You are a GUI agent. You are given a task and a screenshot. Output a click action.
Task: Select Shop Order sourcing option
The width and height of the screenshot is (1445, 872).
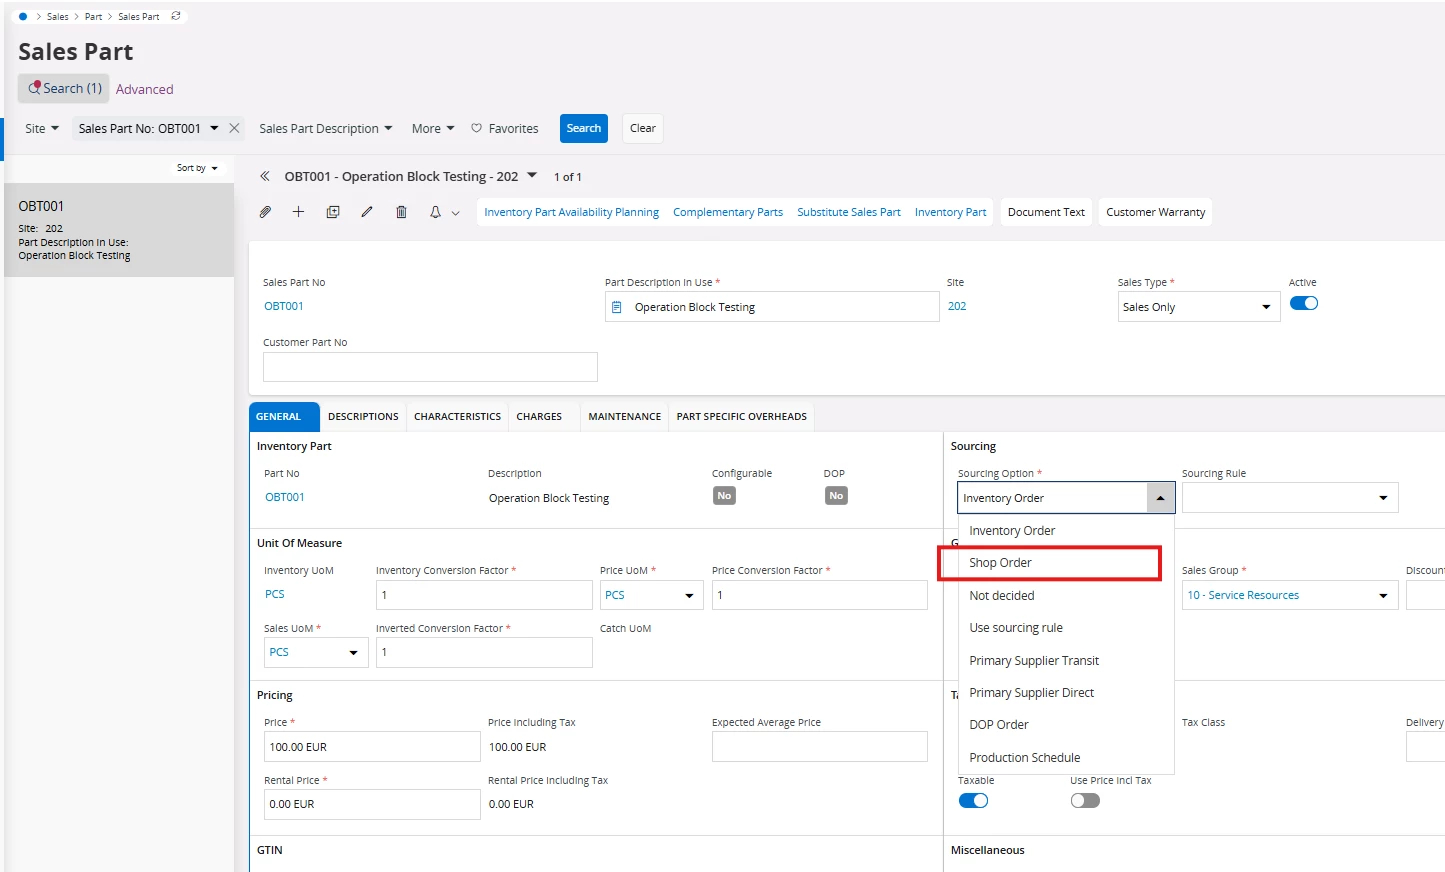(x=1066, y=563)
